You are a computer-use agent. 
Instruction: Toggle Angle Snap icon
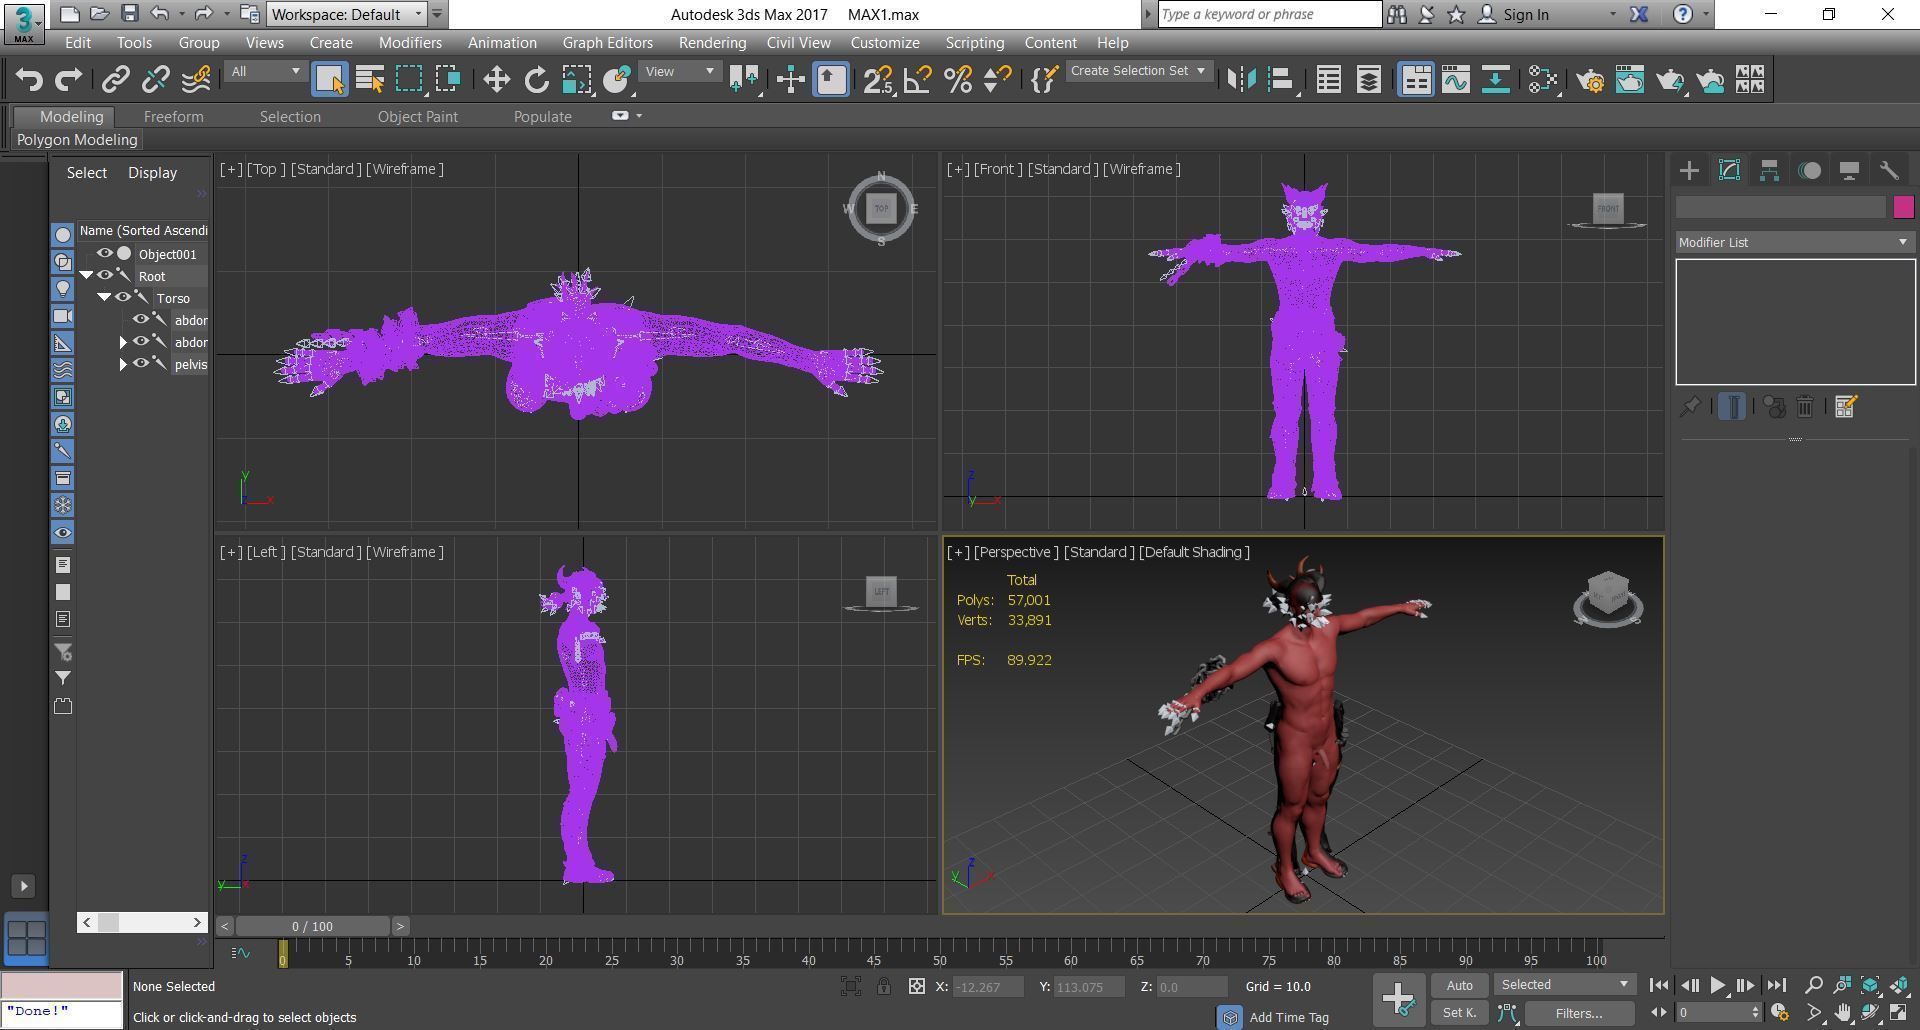(918, 80)
